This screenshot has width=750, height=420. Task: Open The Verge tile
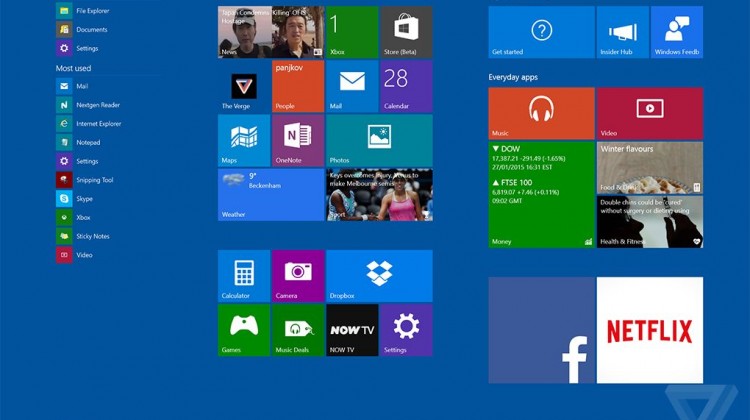(244, 86)
